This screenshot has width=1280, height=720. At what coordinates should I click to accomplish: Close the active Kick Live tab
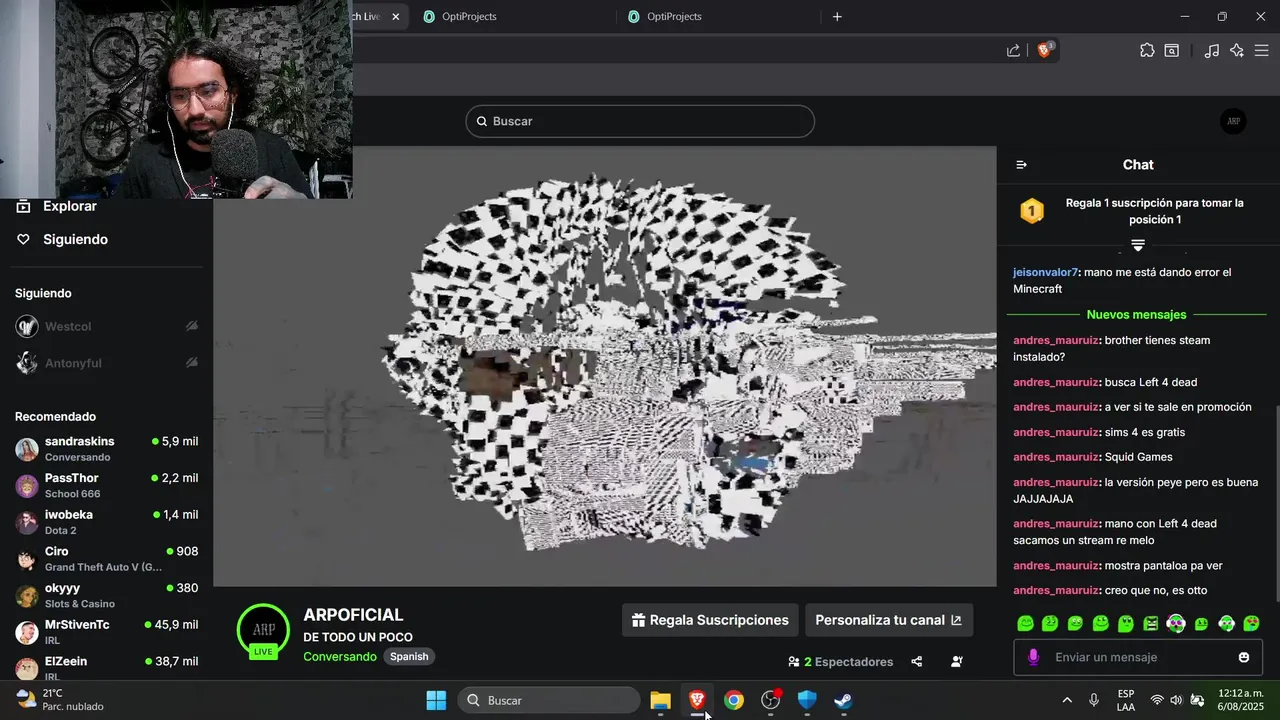(396, 17)
